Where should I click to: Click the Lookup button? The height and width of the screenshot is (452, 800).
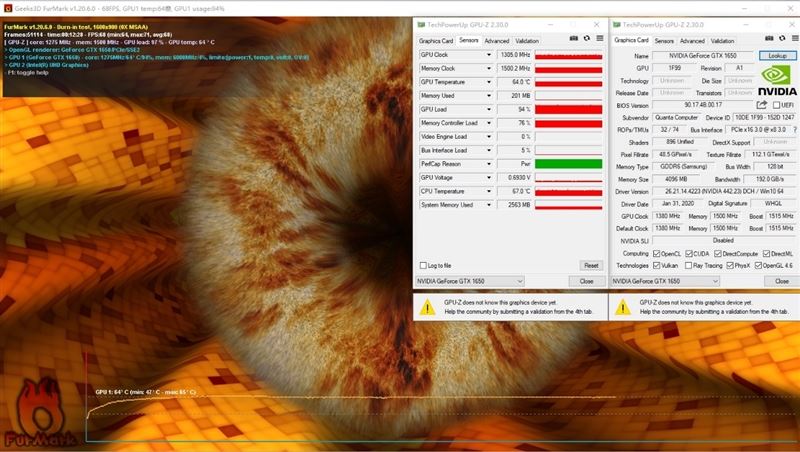[x=777, y=56]
